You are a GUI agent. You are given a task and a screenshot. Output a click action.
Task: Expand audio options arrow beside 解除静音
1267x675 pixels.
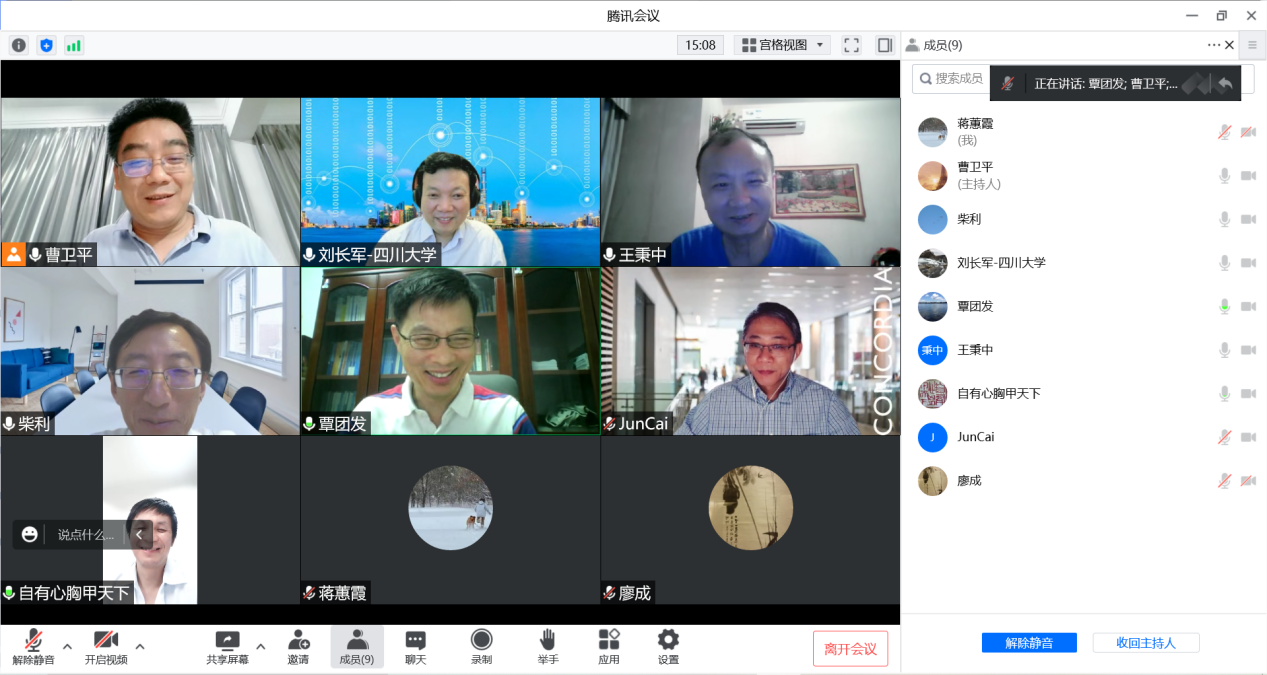[x=67, y=646]
